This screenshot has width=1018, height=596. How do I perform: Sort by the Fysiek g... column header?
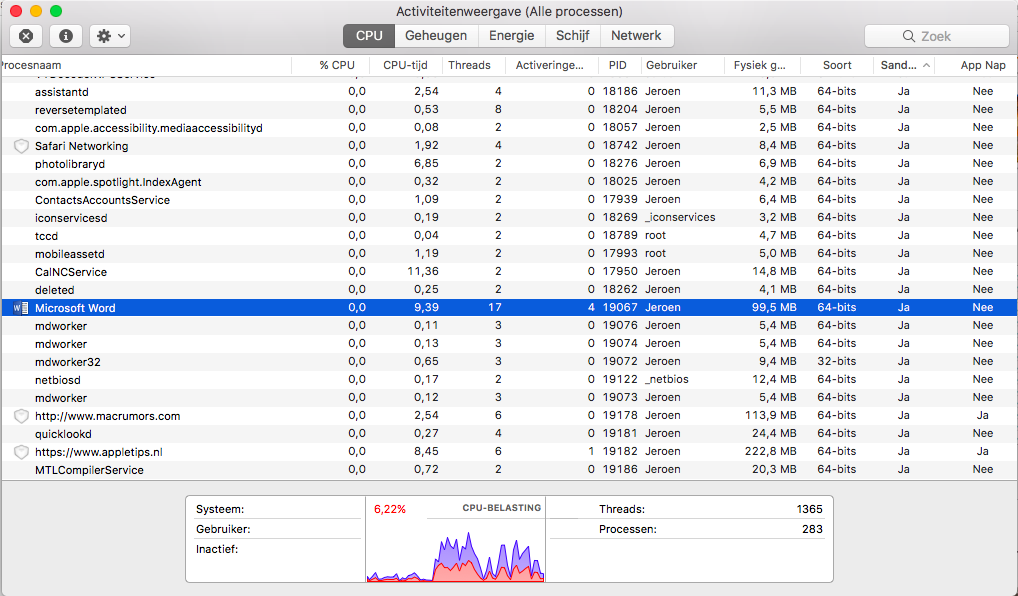(x=760, y=66)
